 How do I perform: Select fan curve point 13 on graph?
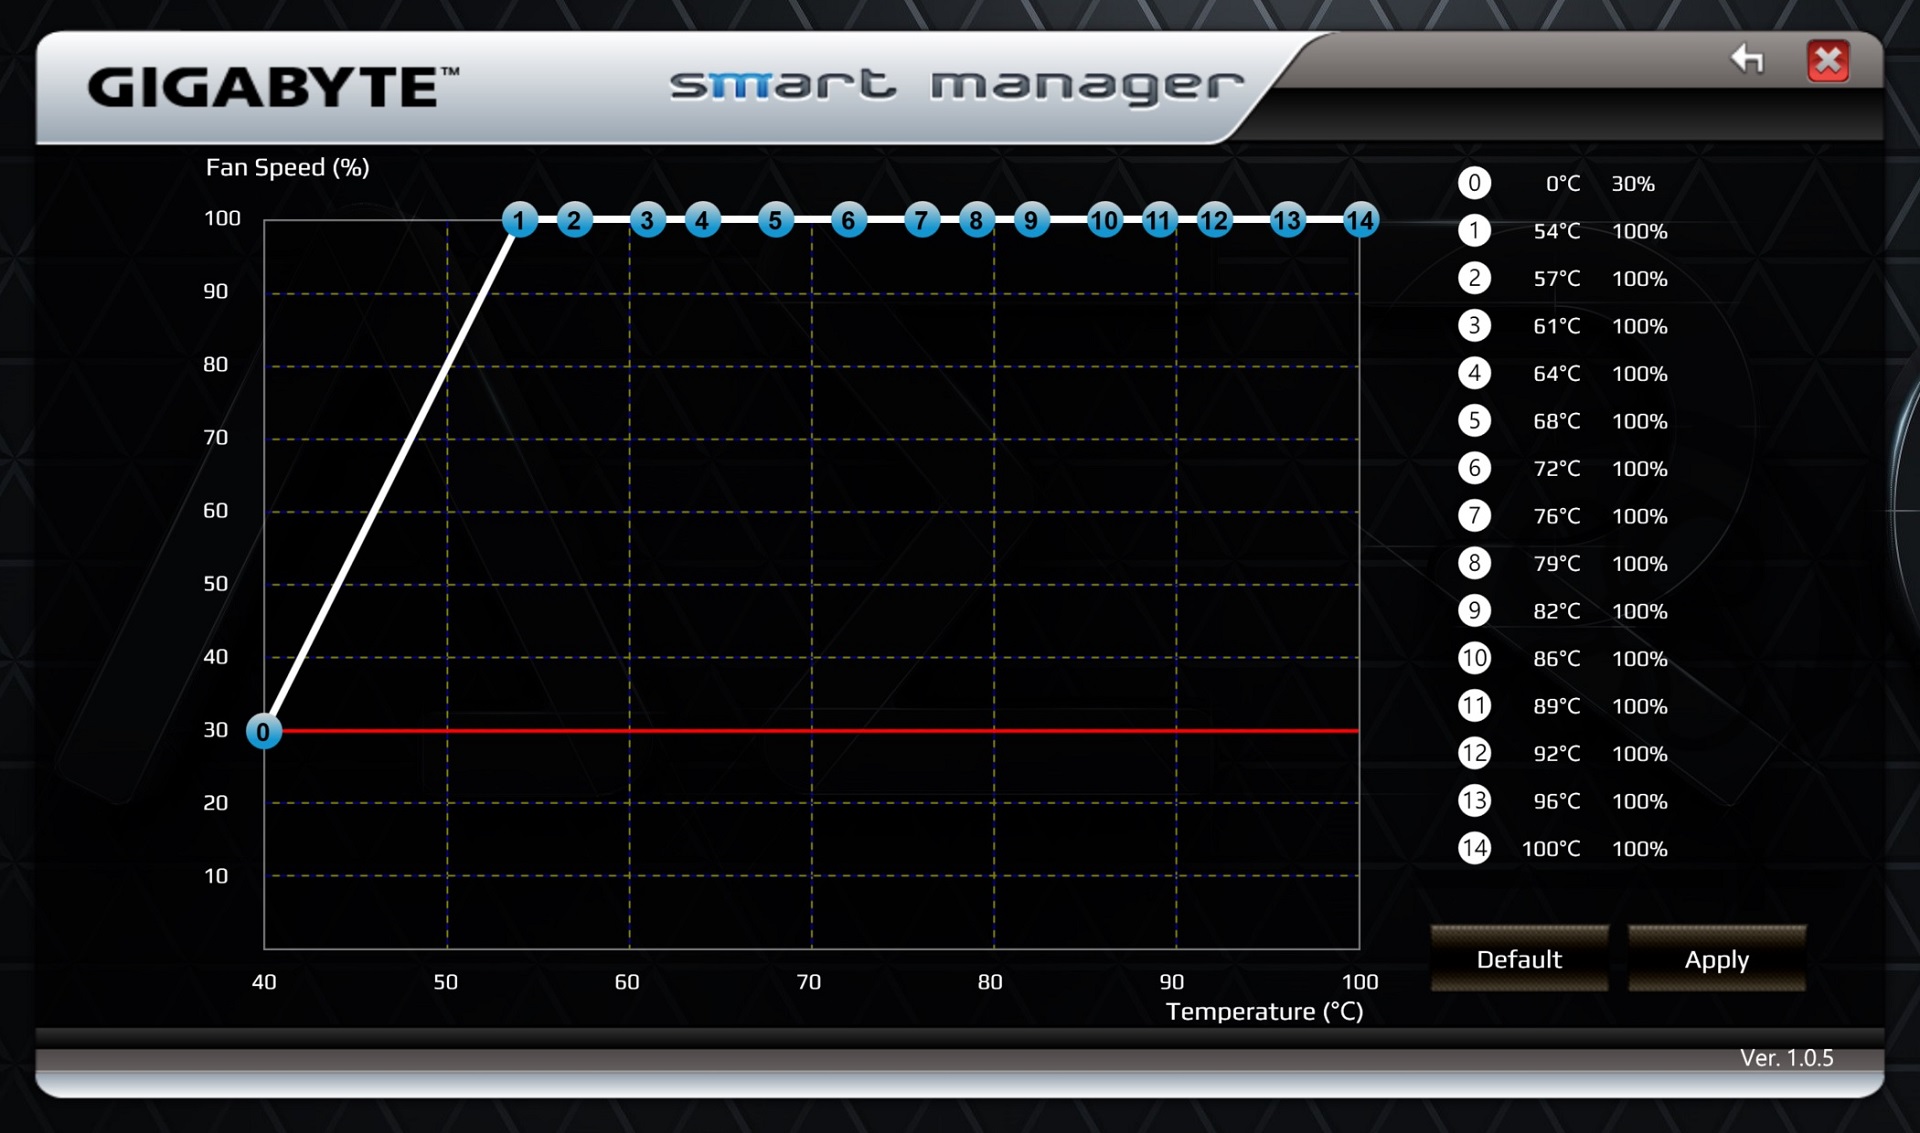tap(1287, 220)
